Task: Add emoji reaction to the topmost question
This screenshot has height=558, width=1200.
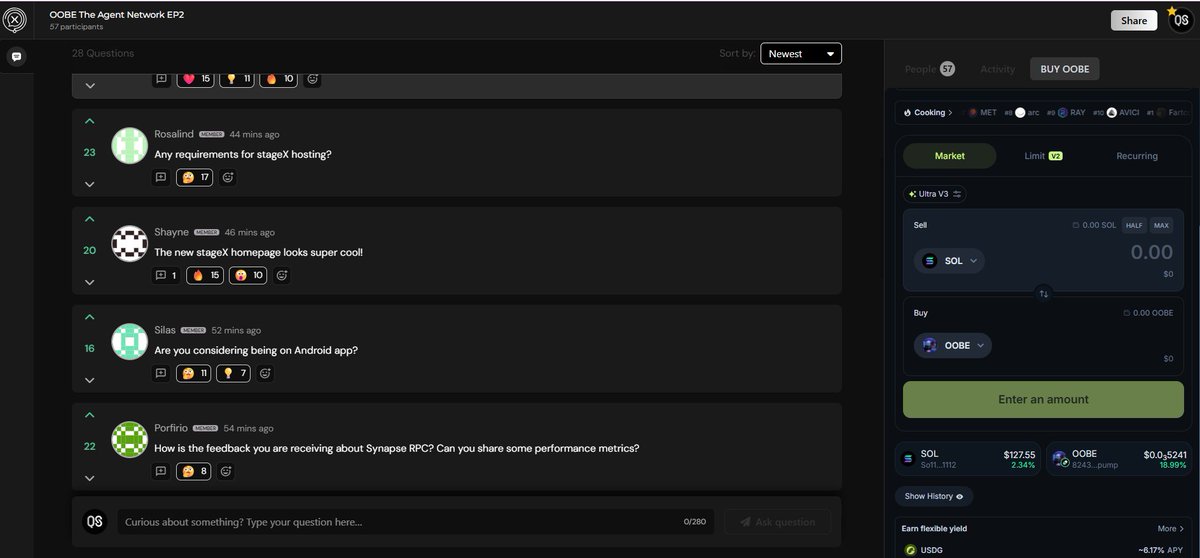Action: tap(313, 78)
